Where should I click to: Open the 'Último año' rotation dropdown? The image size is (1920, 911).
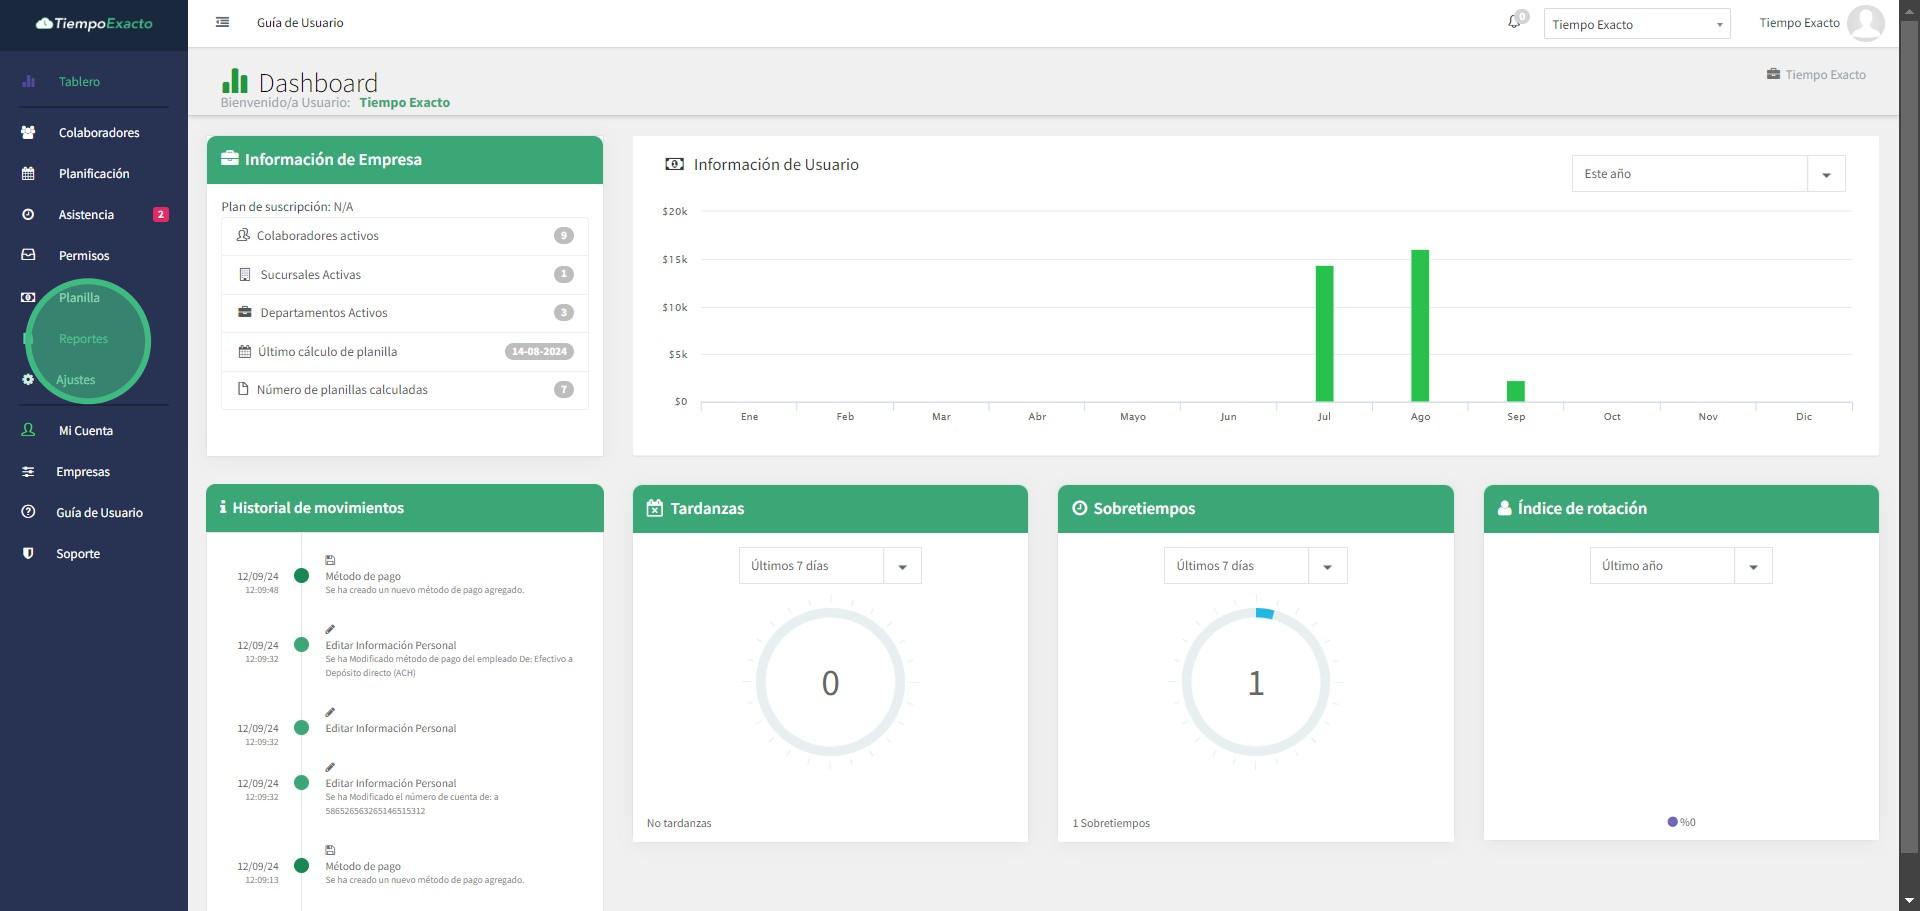[x=1680, y=566]
